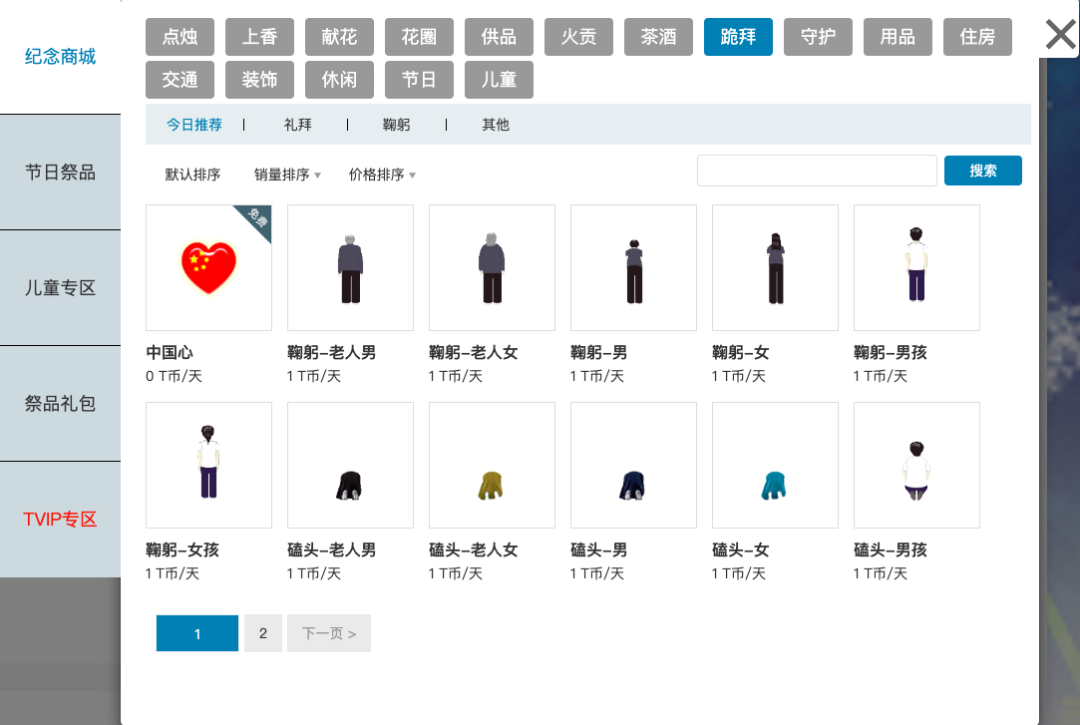
Task: Click the 下一页 next page button
Action: click(329, 633)
